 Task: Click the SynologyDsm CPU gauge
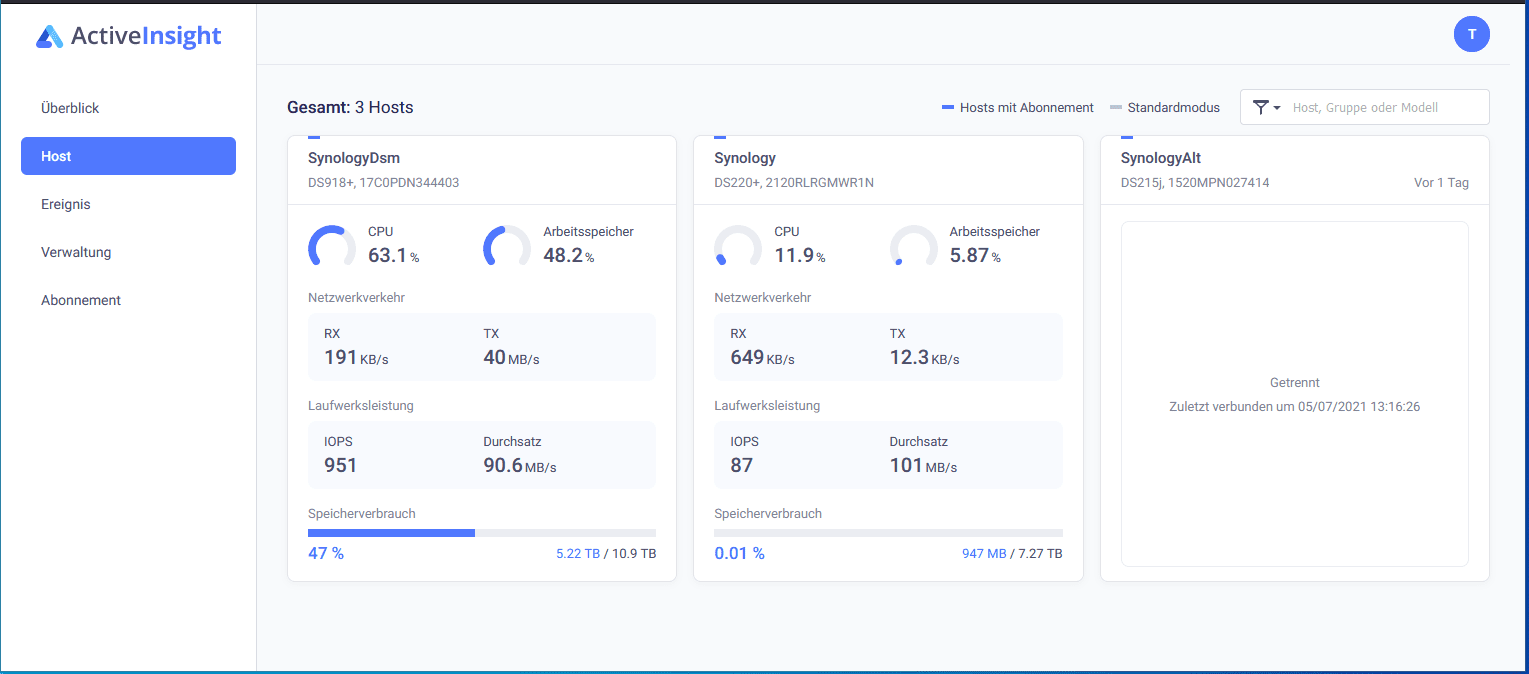[332, 248]
